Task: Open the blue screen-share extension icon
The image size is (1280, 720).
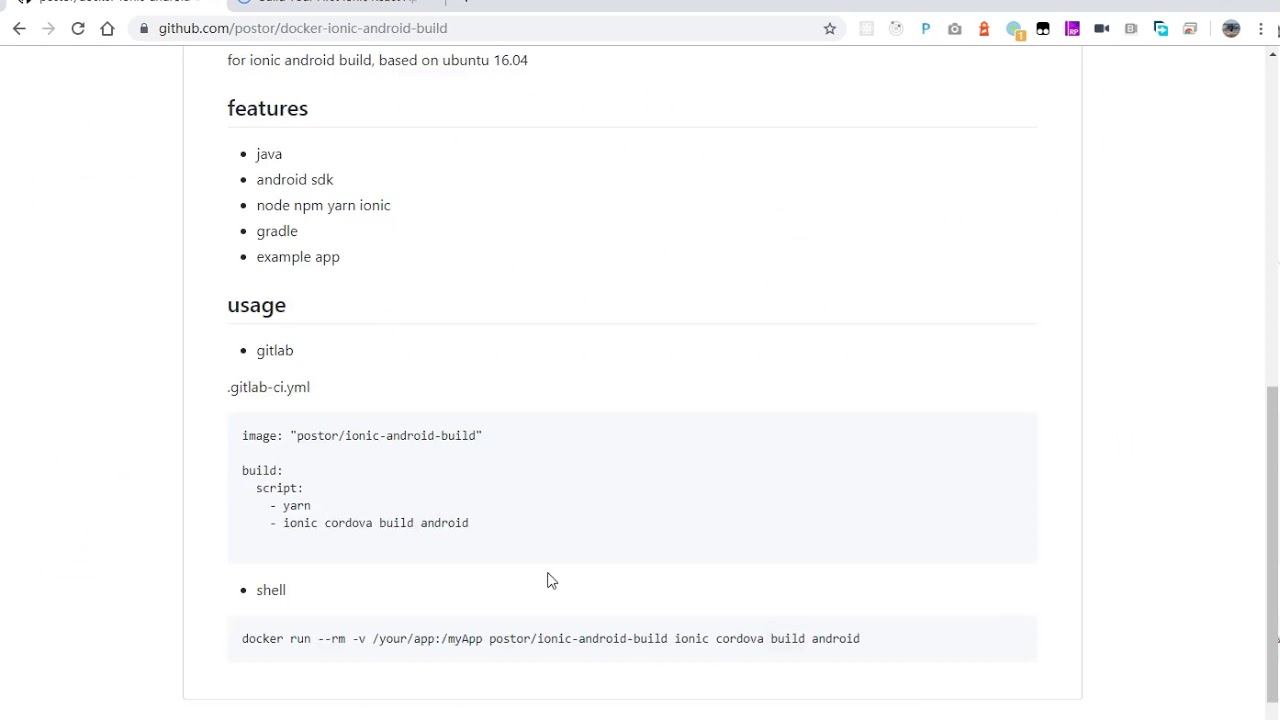Action: pyautogui.click(x=1161, y=29)
